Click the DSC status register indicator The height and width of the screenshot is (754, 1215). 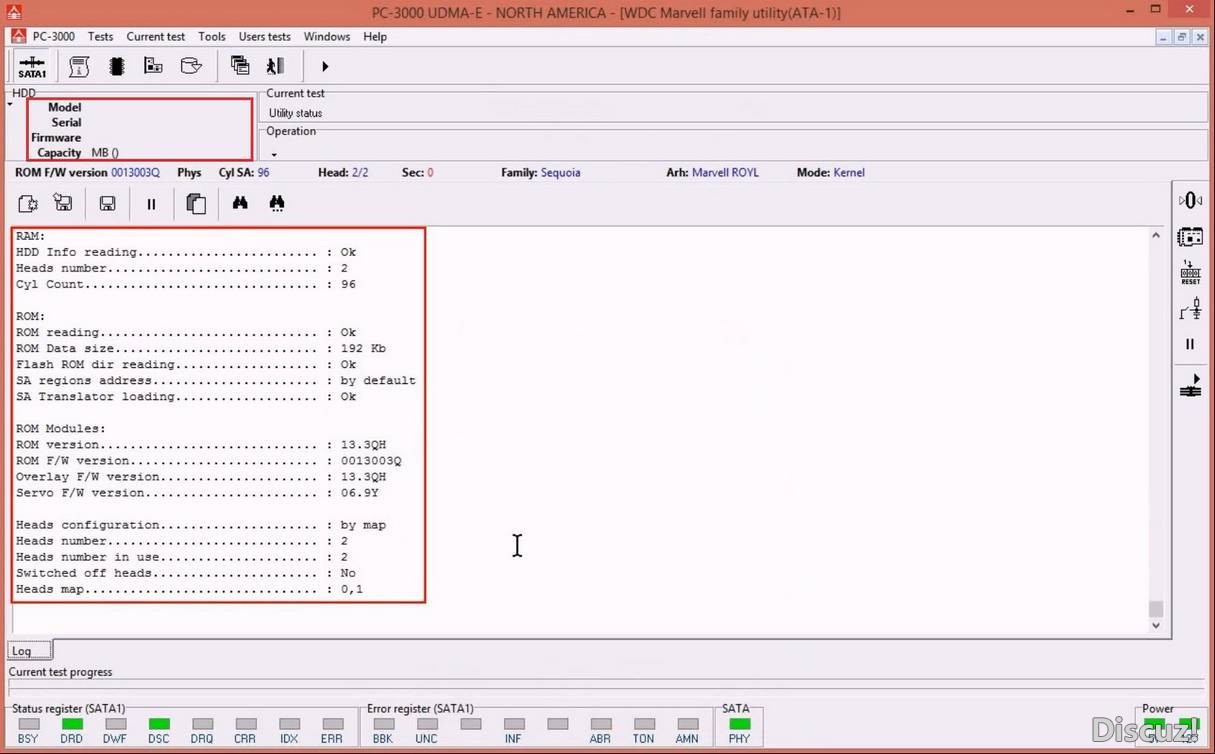coord(159,723)
